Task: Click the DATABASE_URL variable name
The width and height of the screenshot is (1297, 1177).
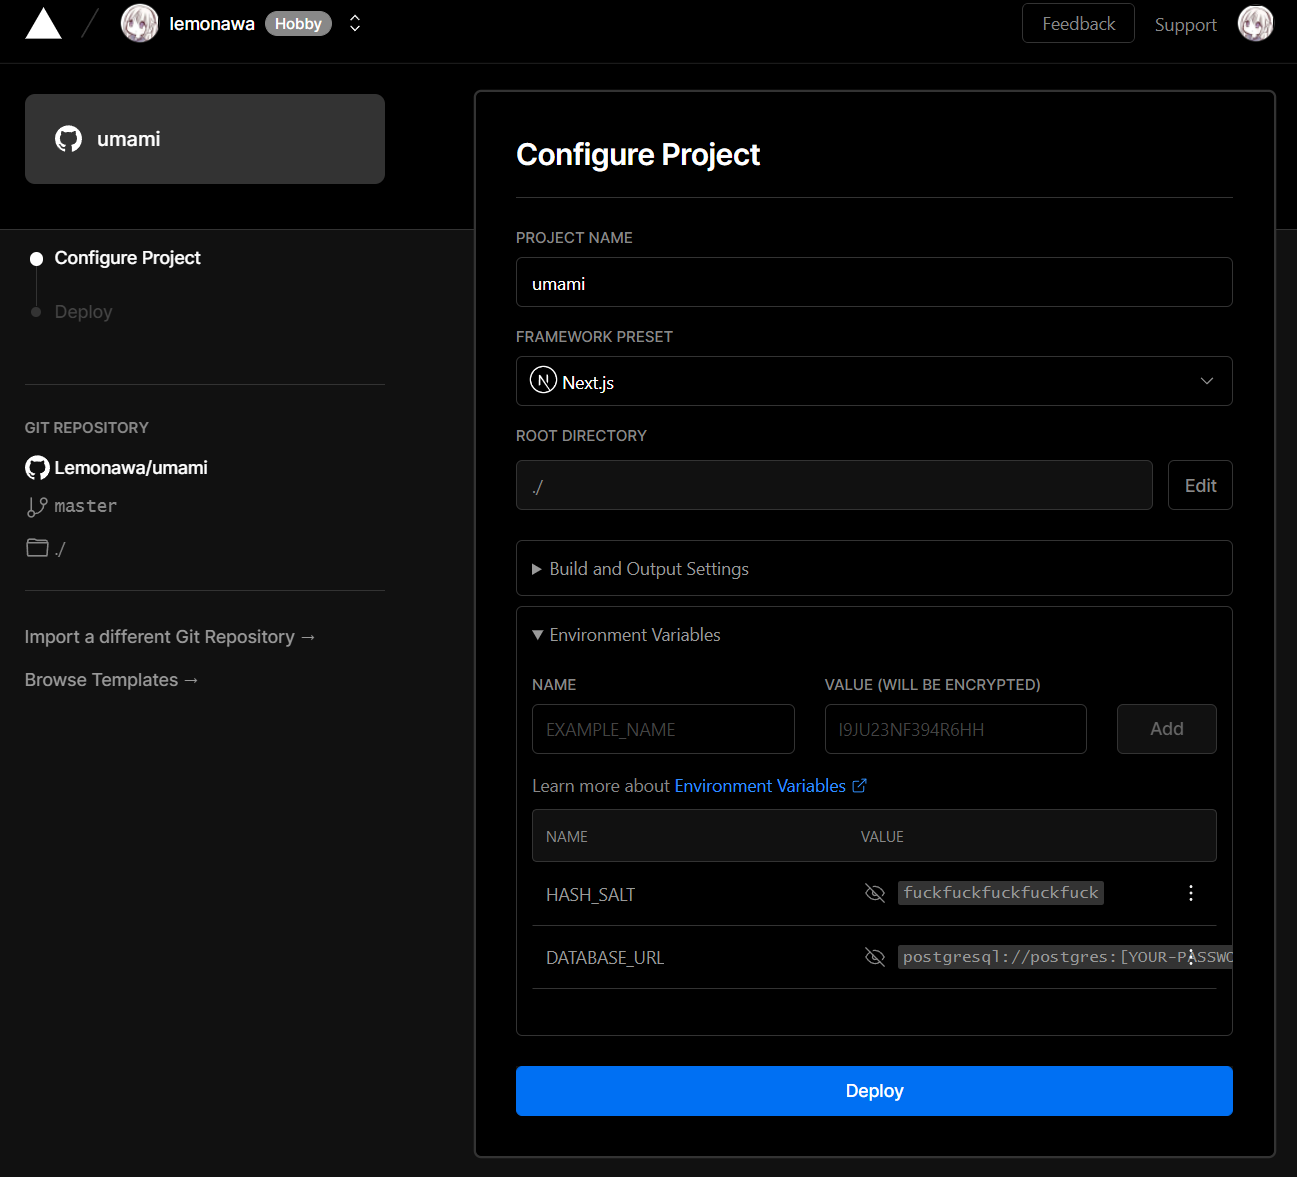Action: 605,958
